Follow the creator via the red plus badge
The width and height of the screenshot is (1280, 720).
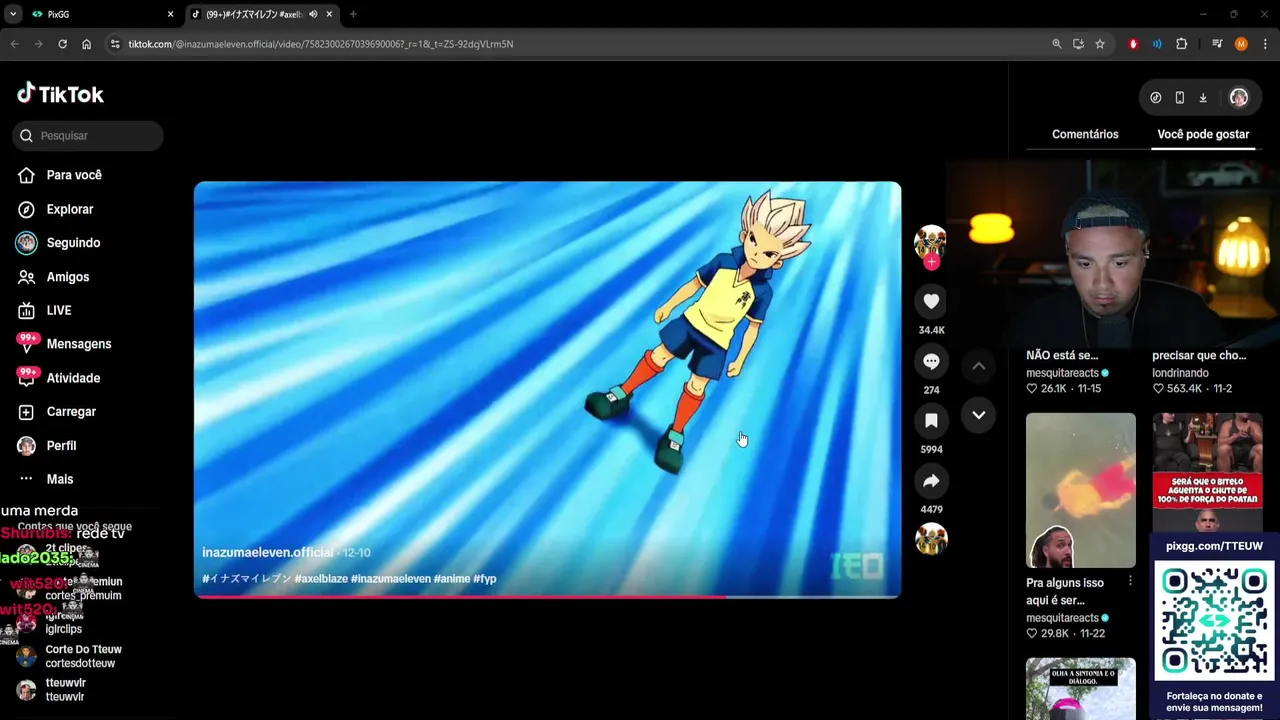[x=931, y=262]
